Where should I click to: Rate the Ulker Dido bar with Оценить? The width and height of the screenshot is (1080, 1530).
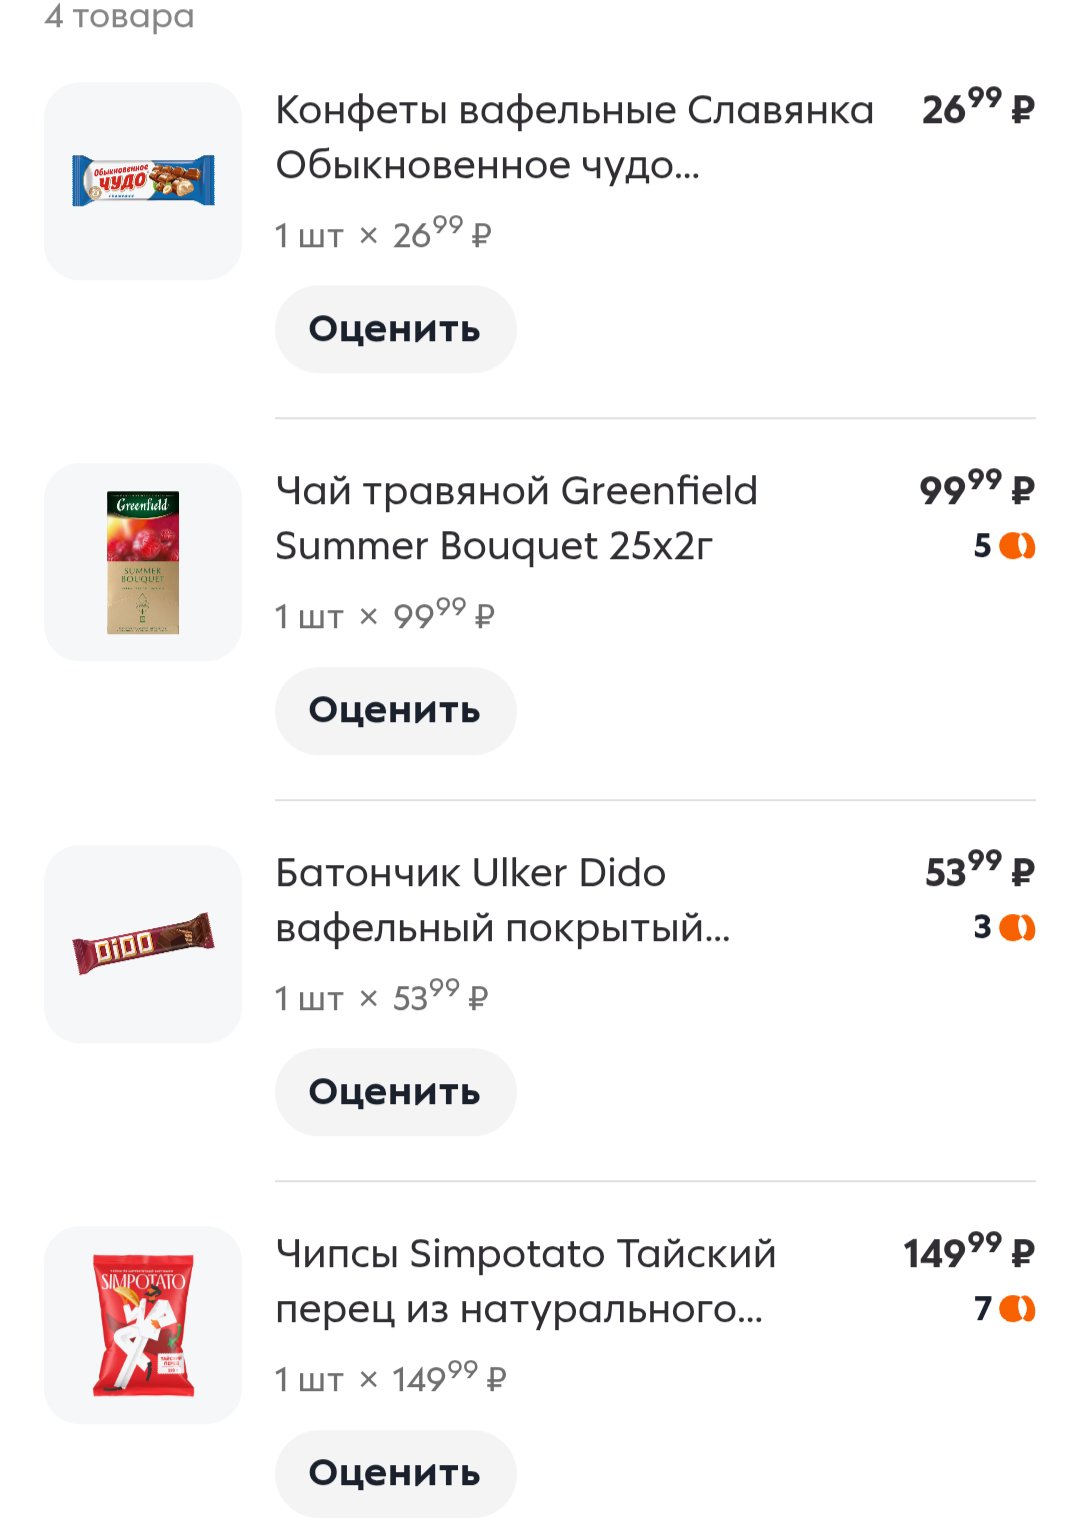click(x=395, y=1092)
